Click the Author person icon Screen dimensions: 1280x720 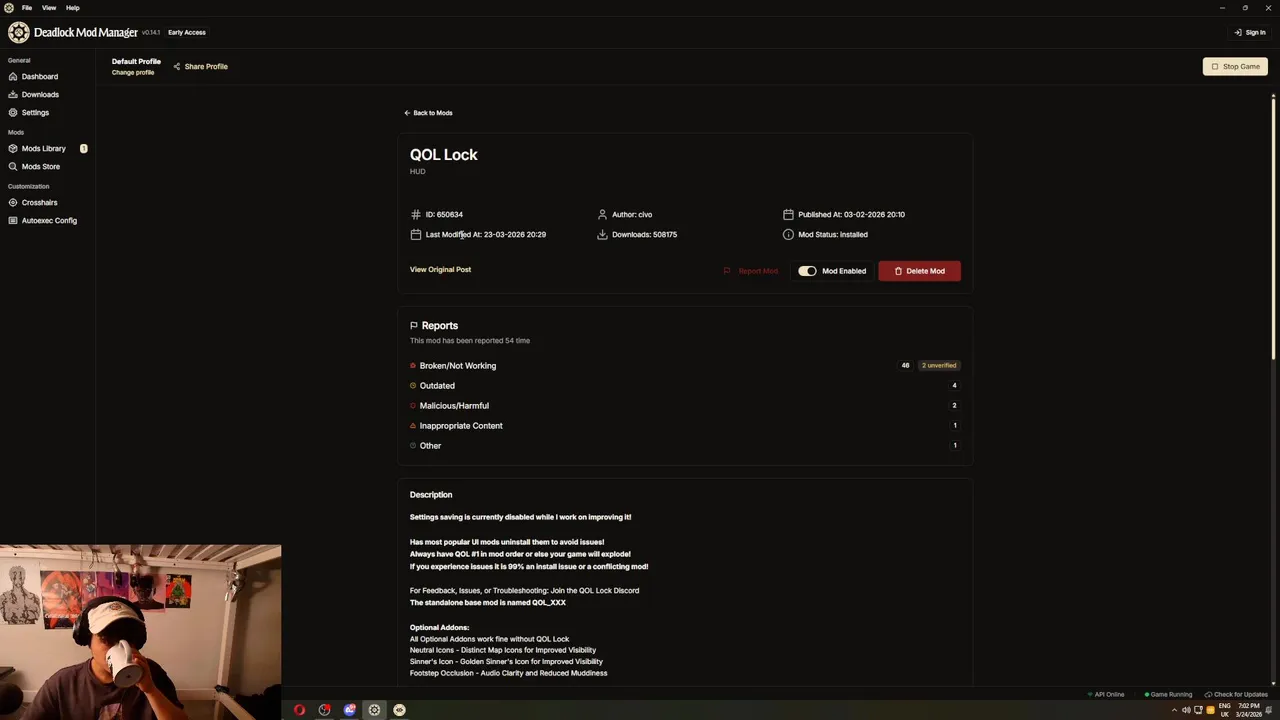[x=602, y=214]
